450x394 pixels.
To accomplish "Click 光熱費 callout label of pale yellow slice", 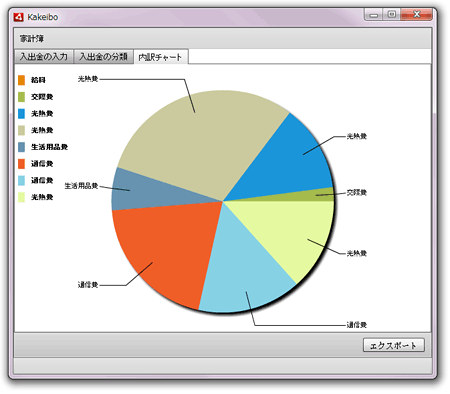I will point(357,253).
